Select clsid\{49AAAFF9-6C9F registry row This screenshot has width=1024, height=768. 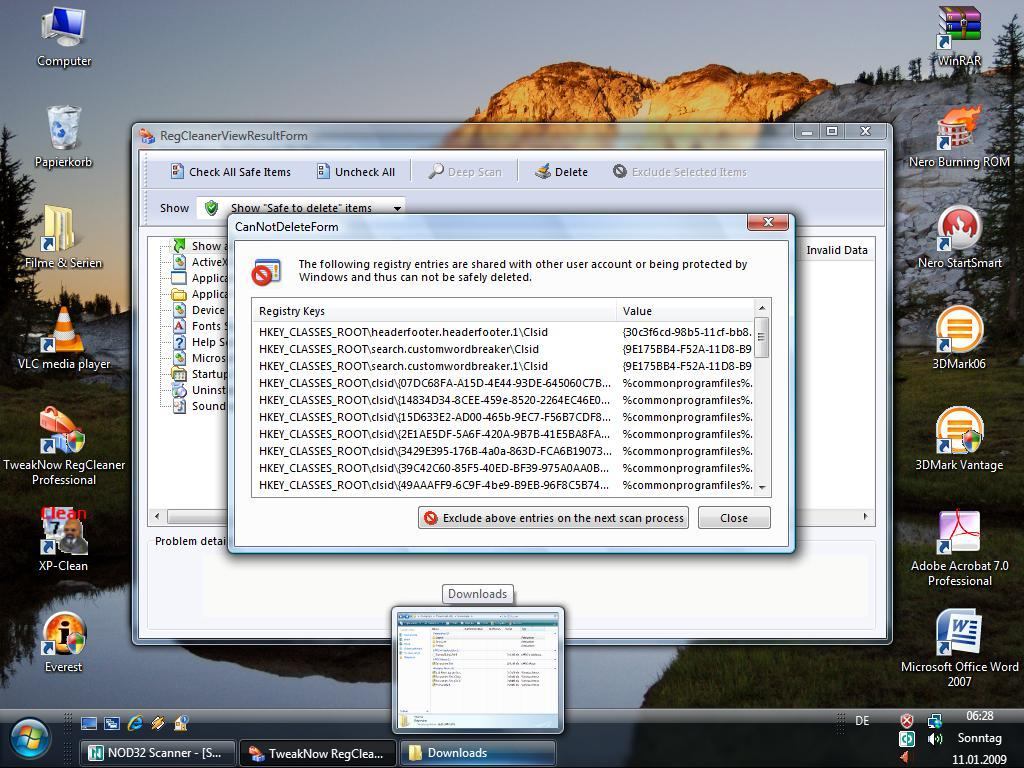tap(502, 485)
